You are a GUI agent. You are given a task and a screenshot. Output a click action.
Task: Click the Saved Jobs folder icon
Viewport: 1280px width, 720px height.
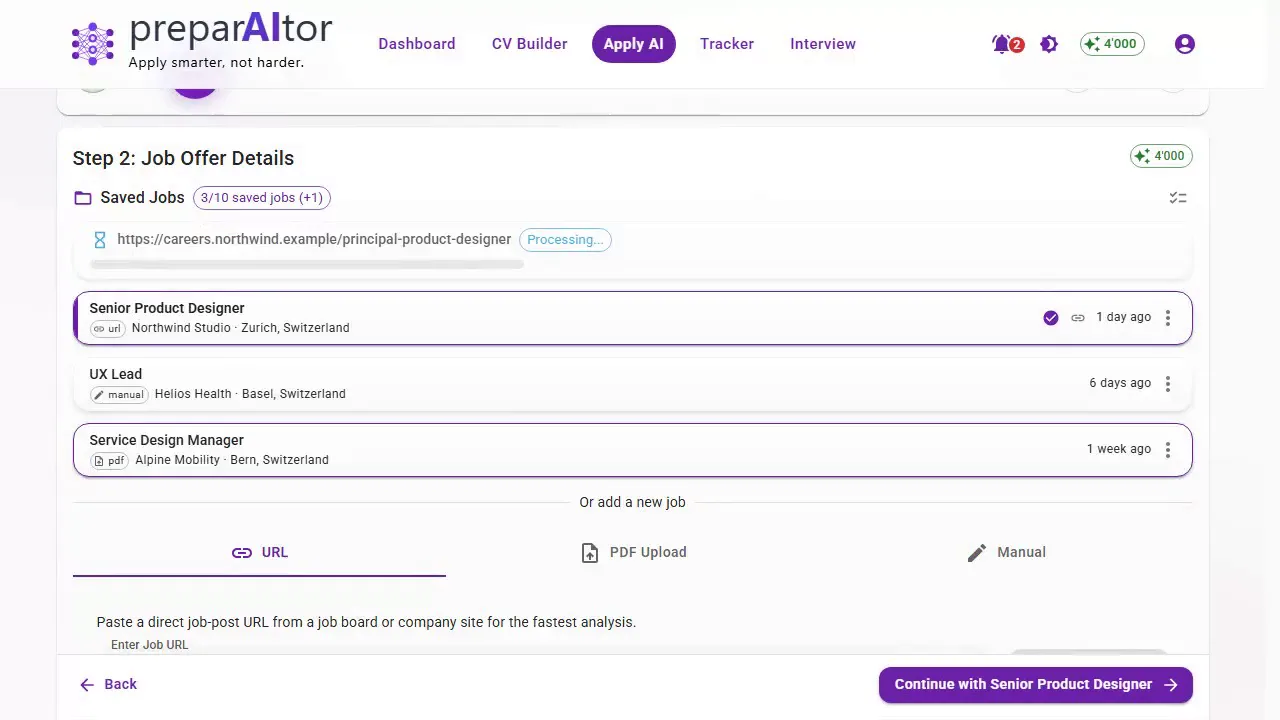83,198
